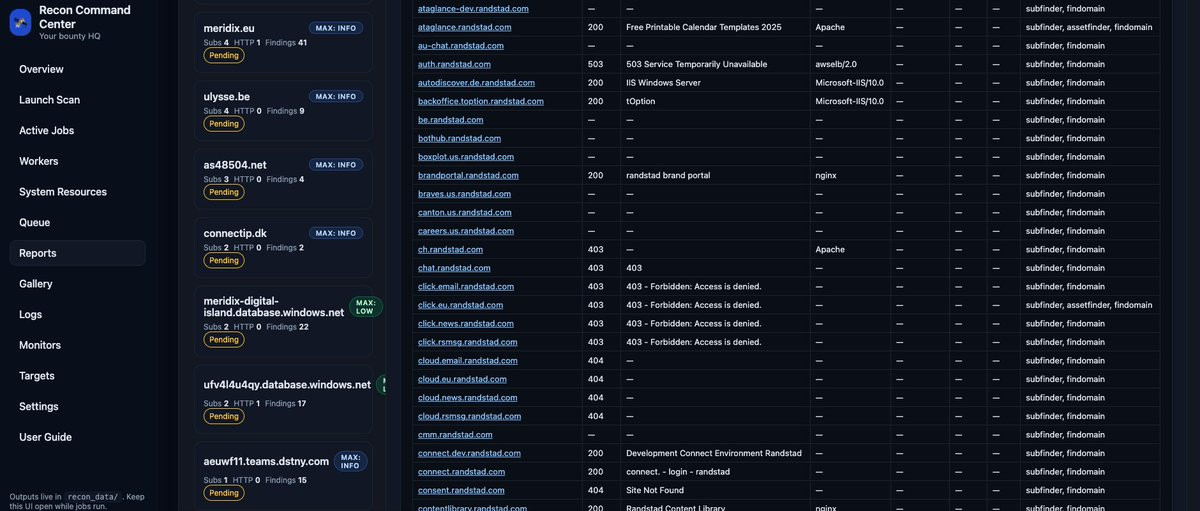Click 'randstad brand portal' title cell
The width and height of the screenshot is (1200, 511).
668,175
